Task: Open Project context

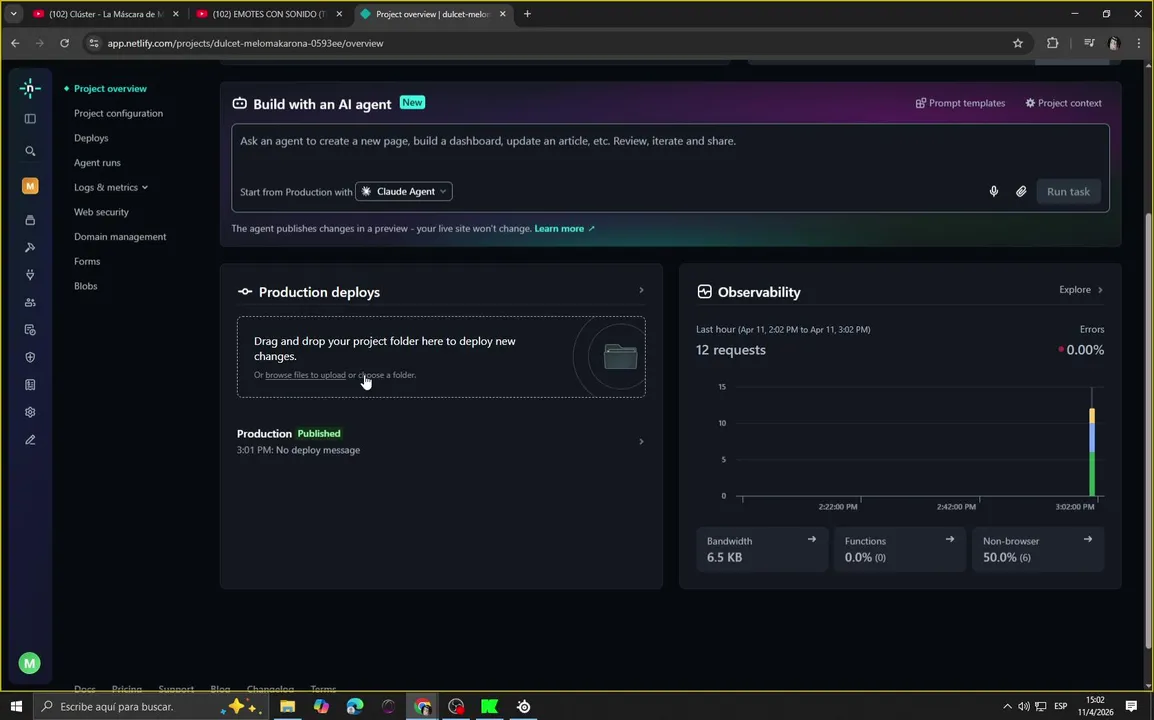Action: pyautogui.click(x=1063, y=103)
